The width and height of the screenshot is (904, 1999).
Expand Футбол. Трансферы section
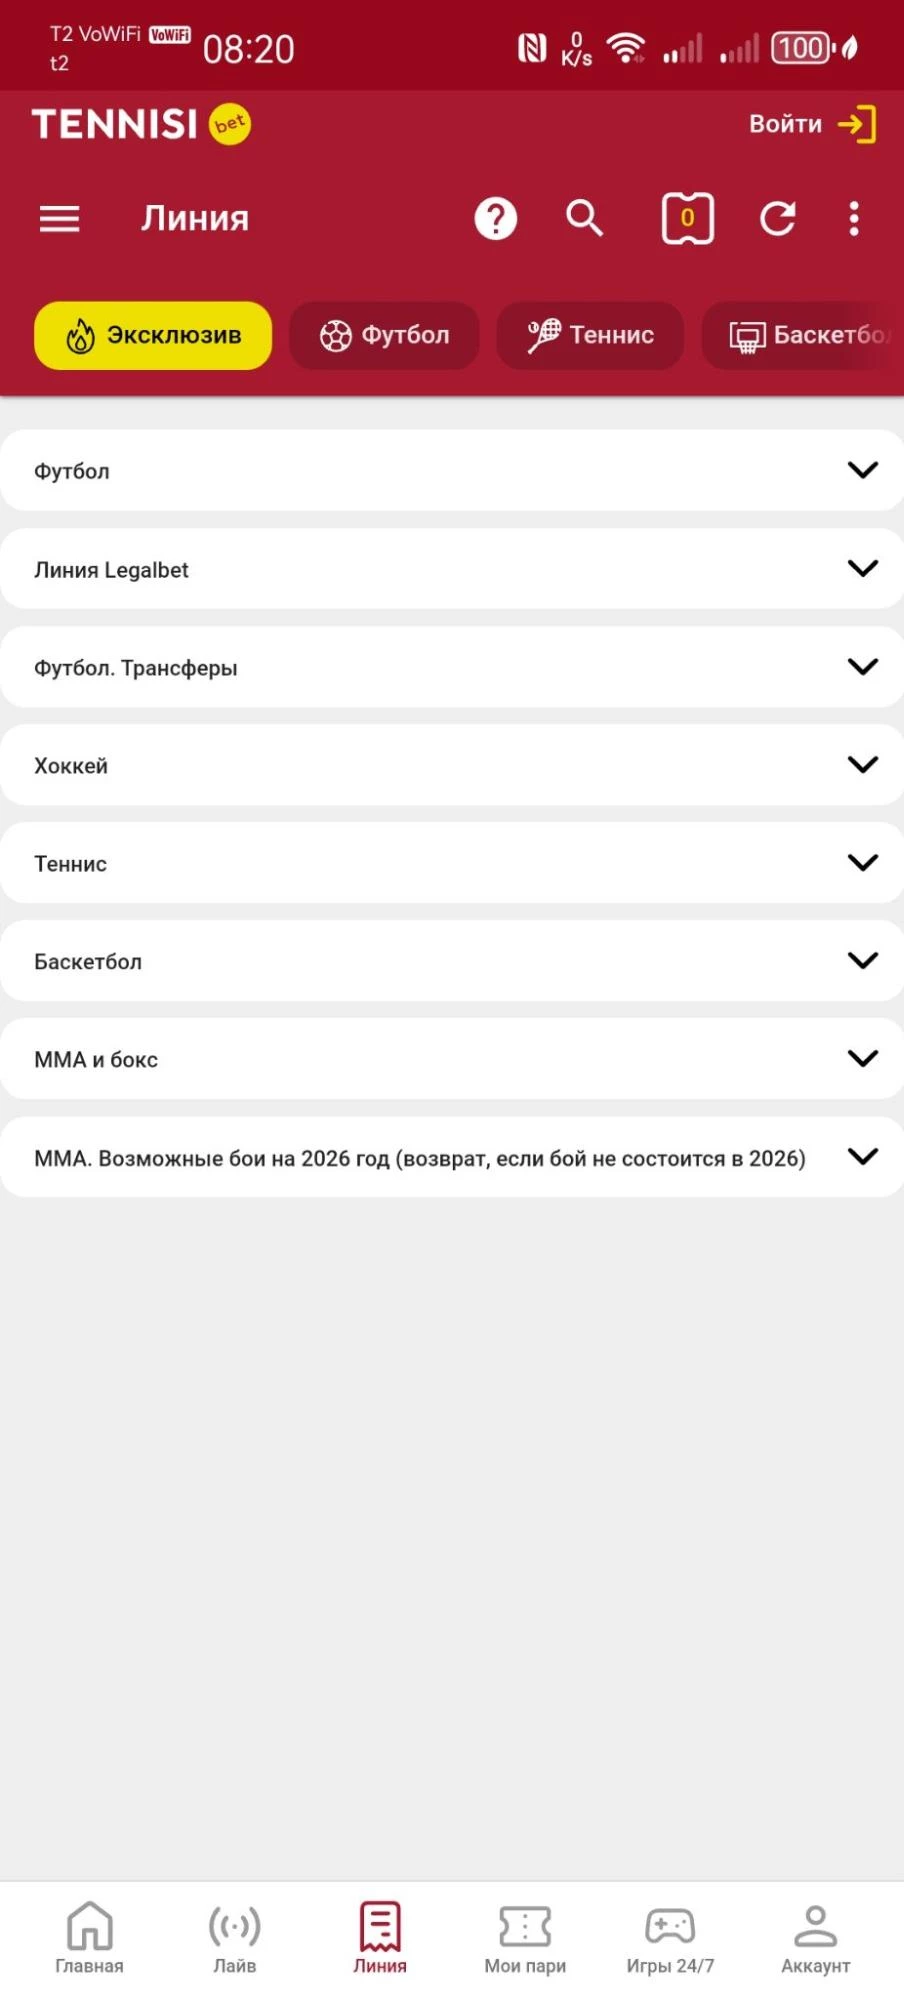[x=452, y=667]
